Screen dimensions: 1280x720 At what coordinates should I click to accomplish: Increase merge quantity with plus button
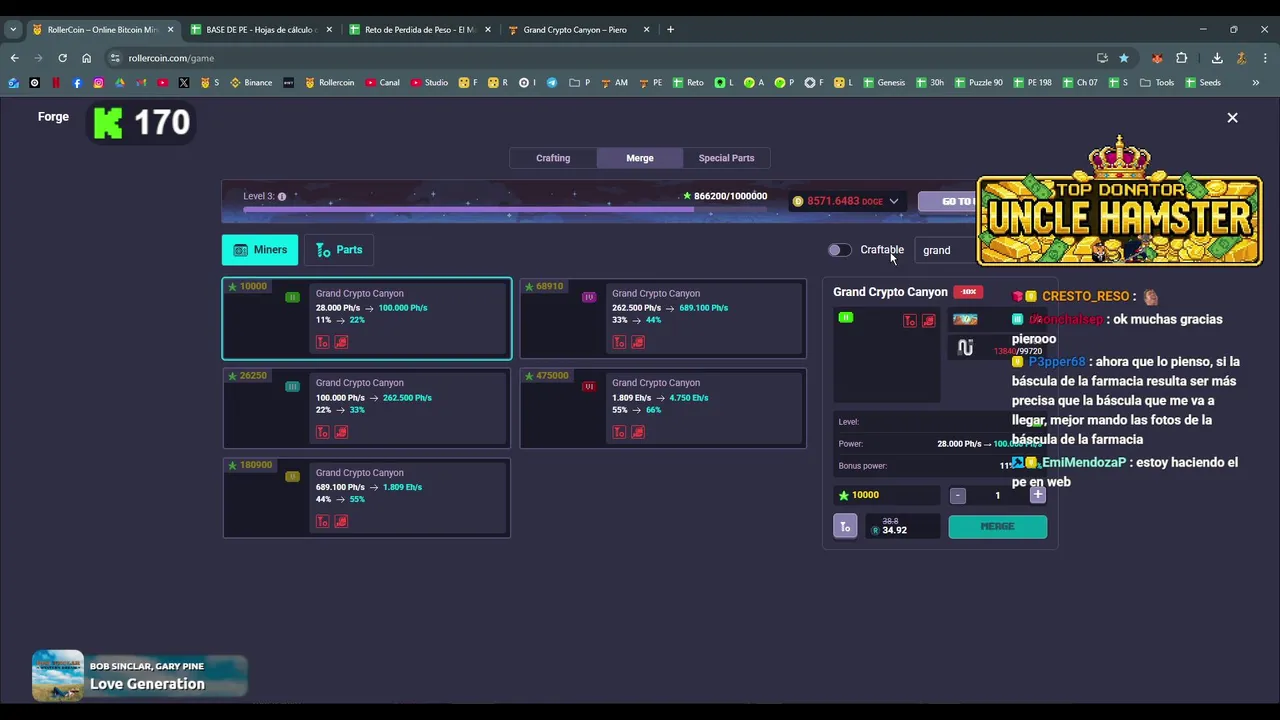tap(1037, 495)
